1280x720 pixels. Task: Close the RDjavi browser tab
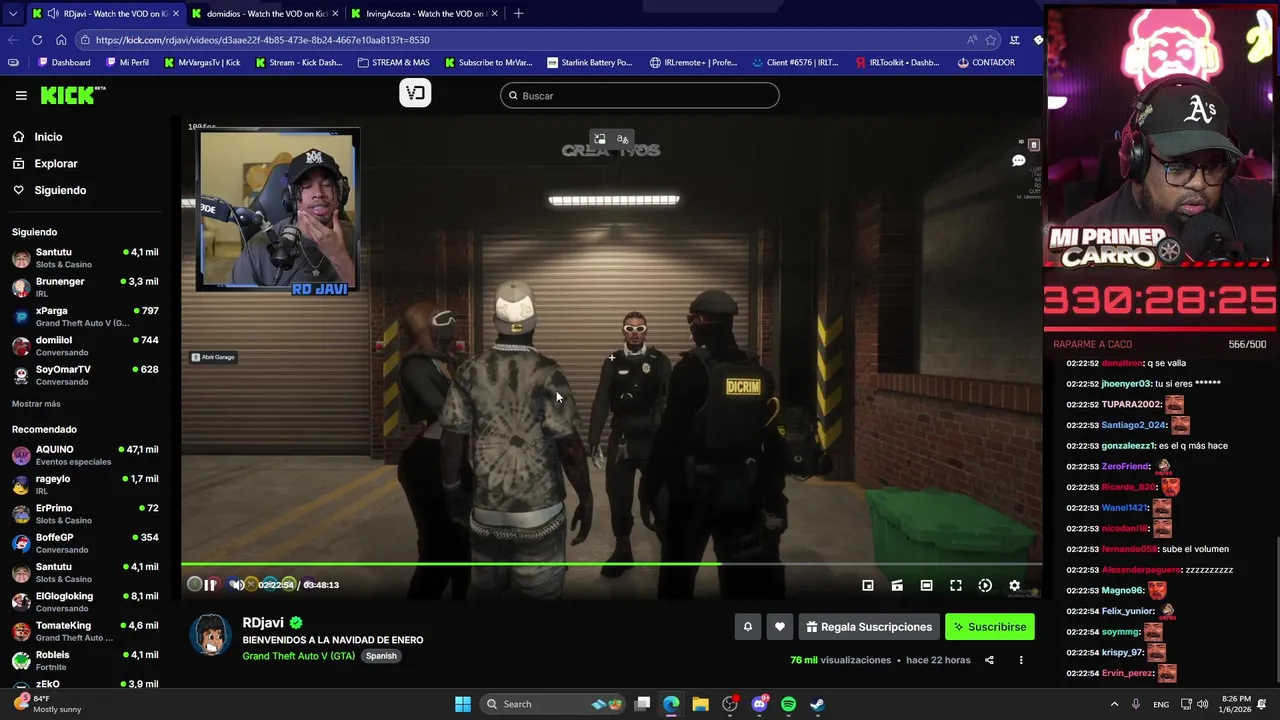[x=176, y=14]
